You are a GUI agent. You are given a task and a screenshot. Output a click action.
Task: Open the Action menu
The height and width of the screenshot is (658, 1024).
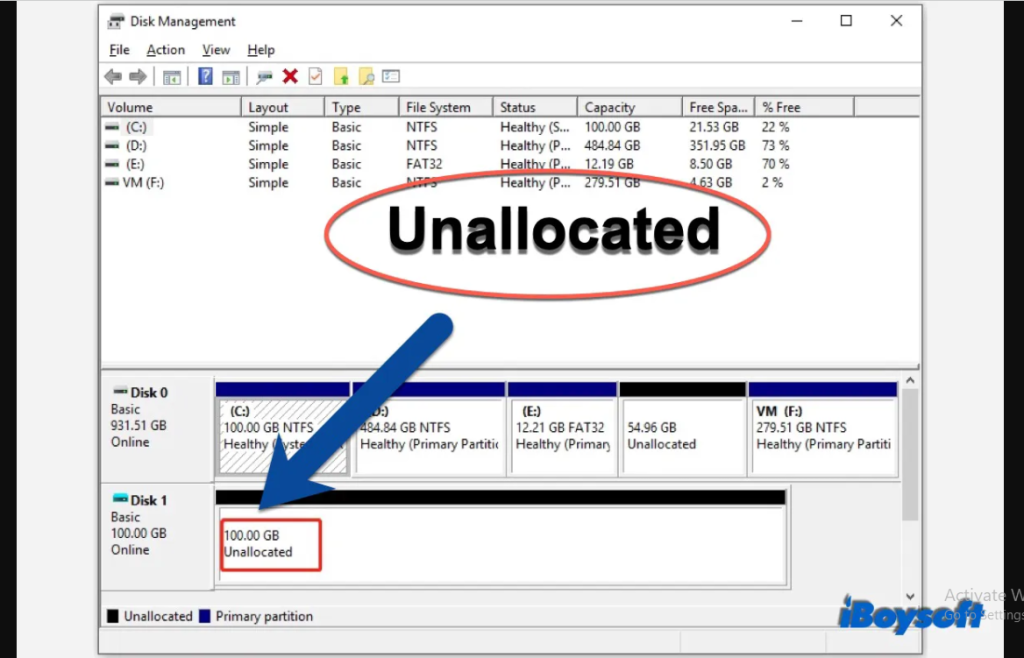pyautogui.click(x=165, y=50)
